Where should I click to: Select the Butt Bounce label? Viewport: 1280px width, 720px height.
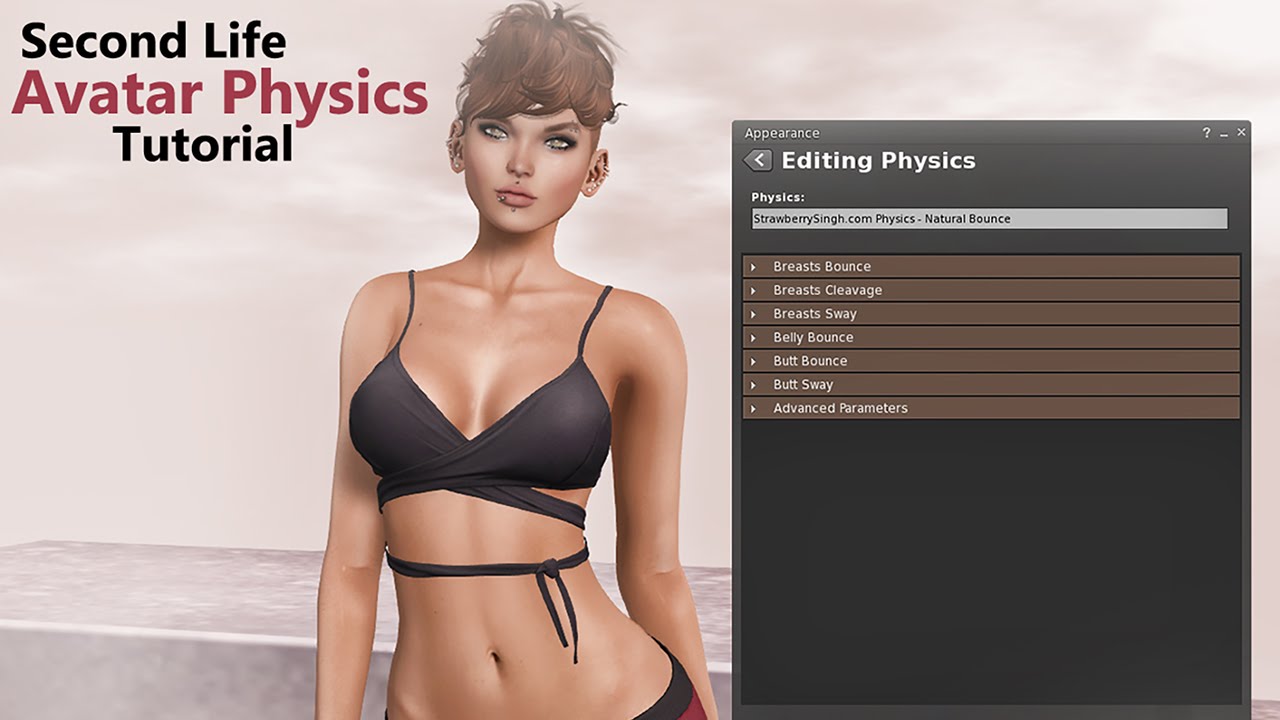810,361
